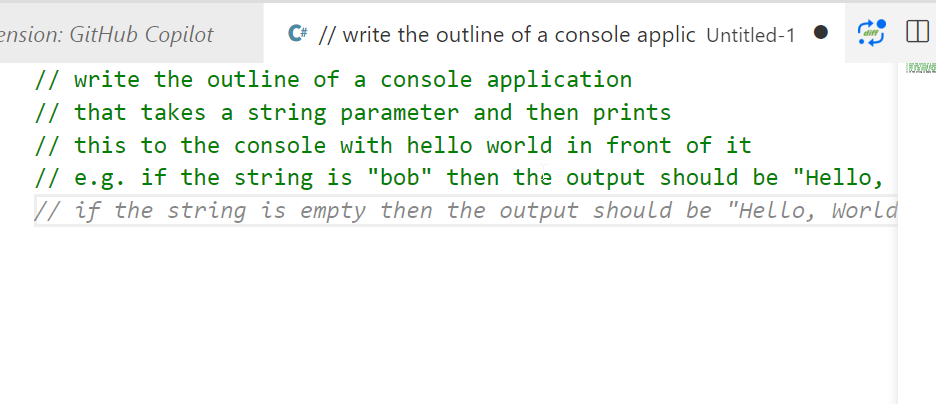Click the word "parameter" in the second comment
Screen dimensions: 936x404
[399, 112]
